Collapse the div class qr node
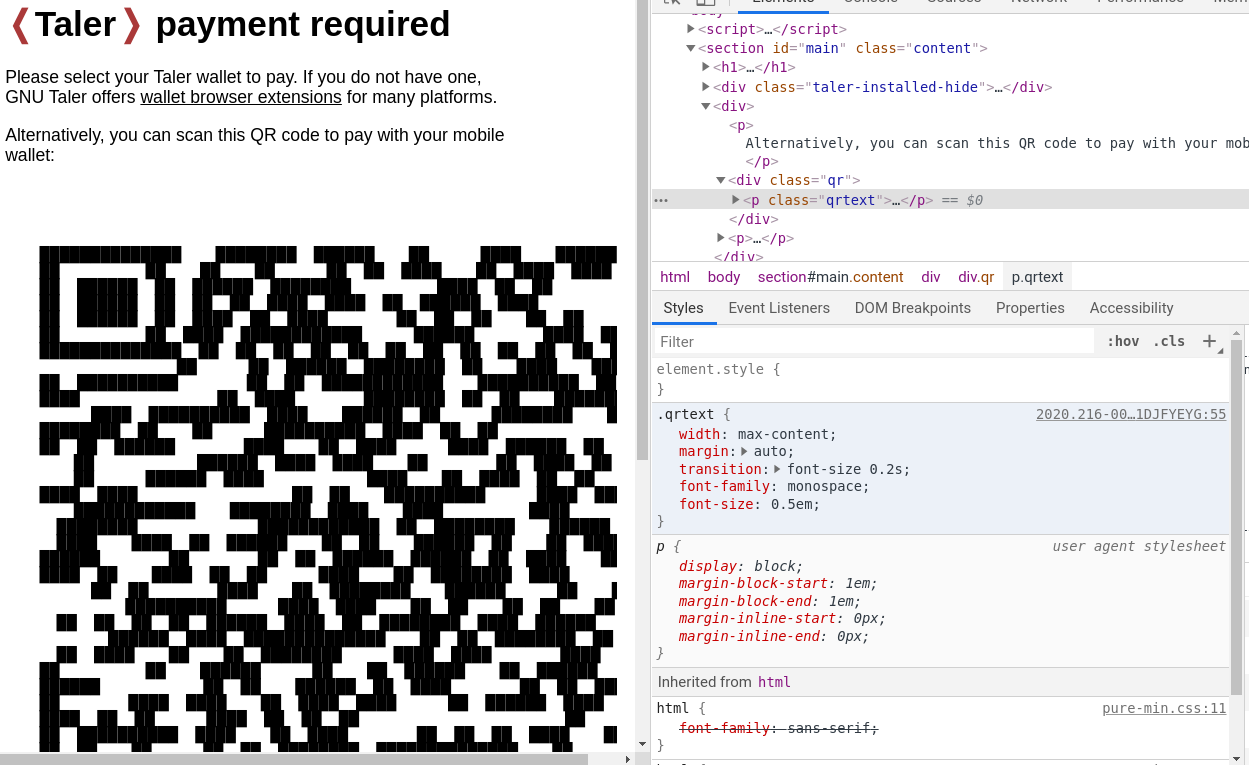 [721, 180]
